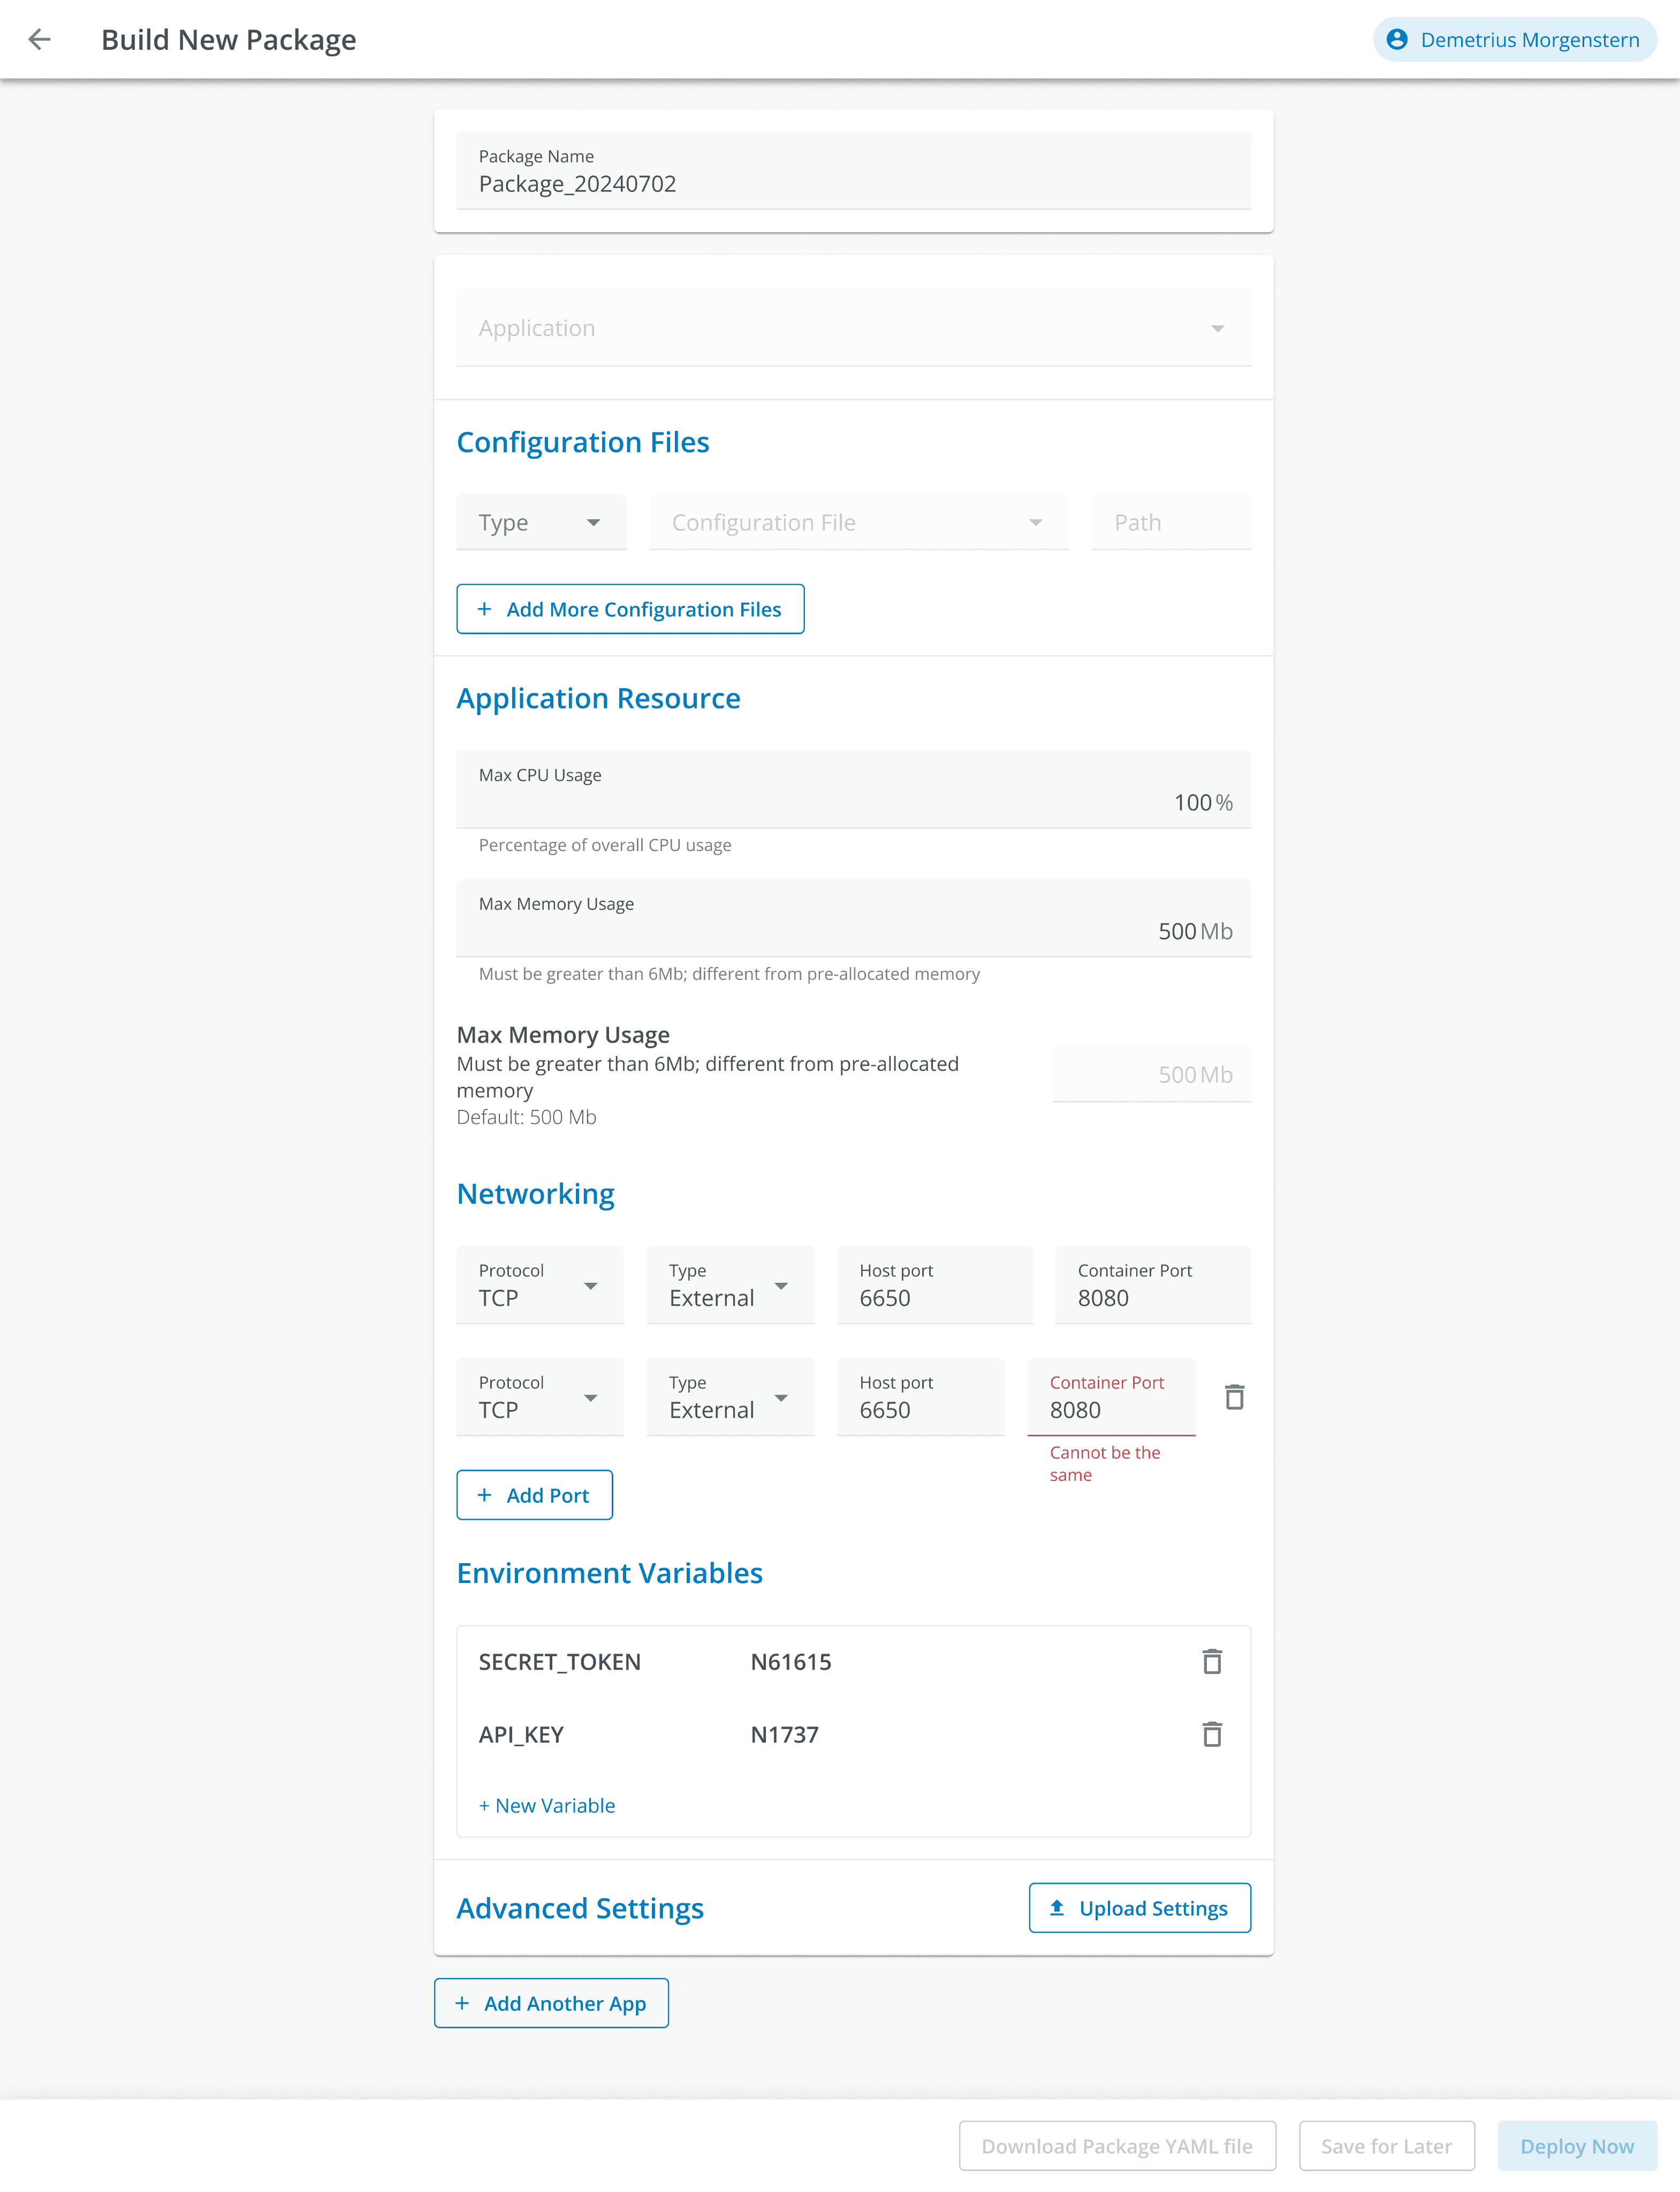Delete the second networking port row
This screenshot has width=1680, height=2192.
tap(1235, 1397)
